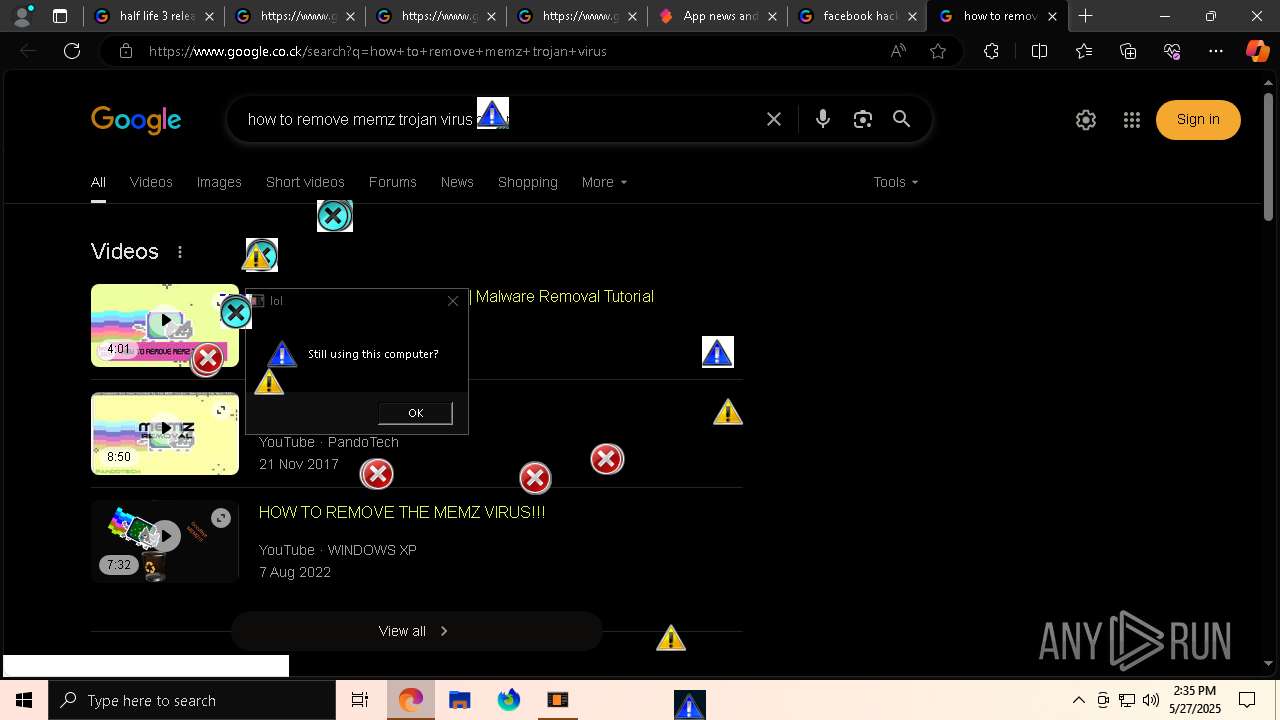Click the Google search magnifier button
Screen dimensions: 1280x720
[902, 119]
